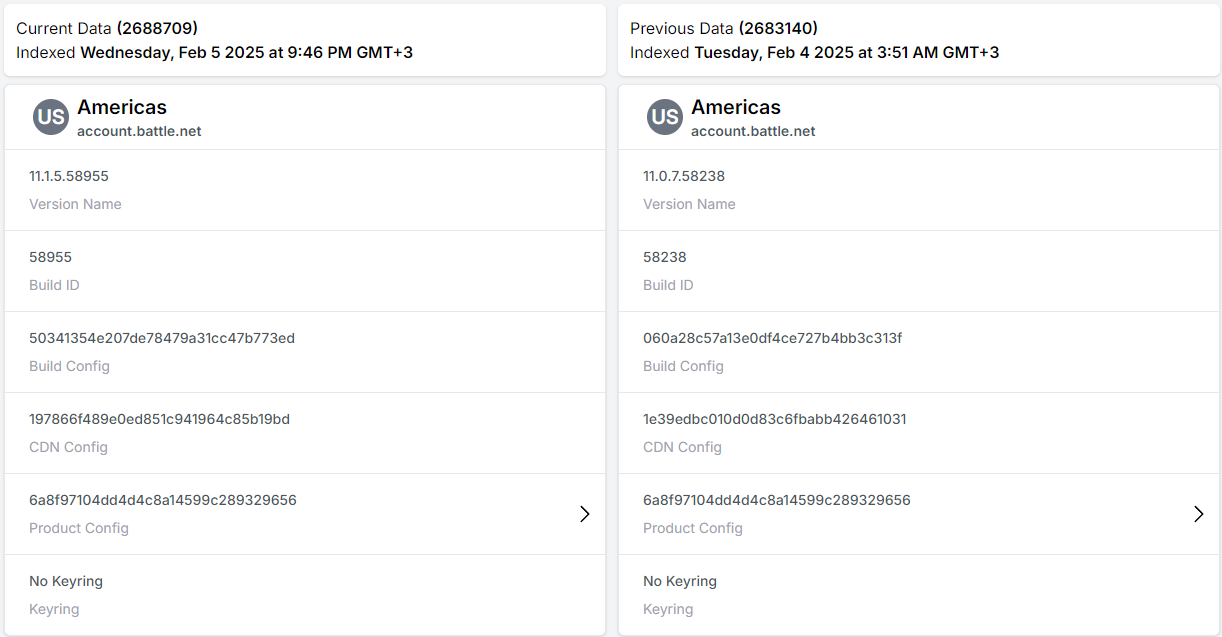Click the Current Data (2688709) header card
This screenshot has width=1222, height=637.
pos(304,40)
